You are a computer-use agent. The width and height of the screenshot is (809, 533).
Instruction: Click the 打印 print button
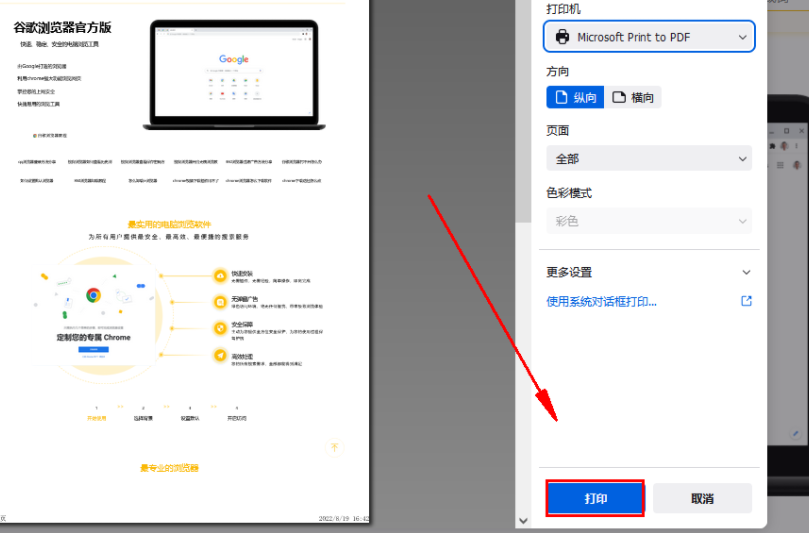[x=595, y=498]
